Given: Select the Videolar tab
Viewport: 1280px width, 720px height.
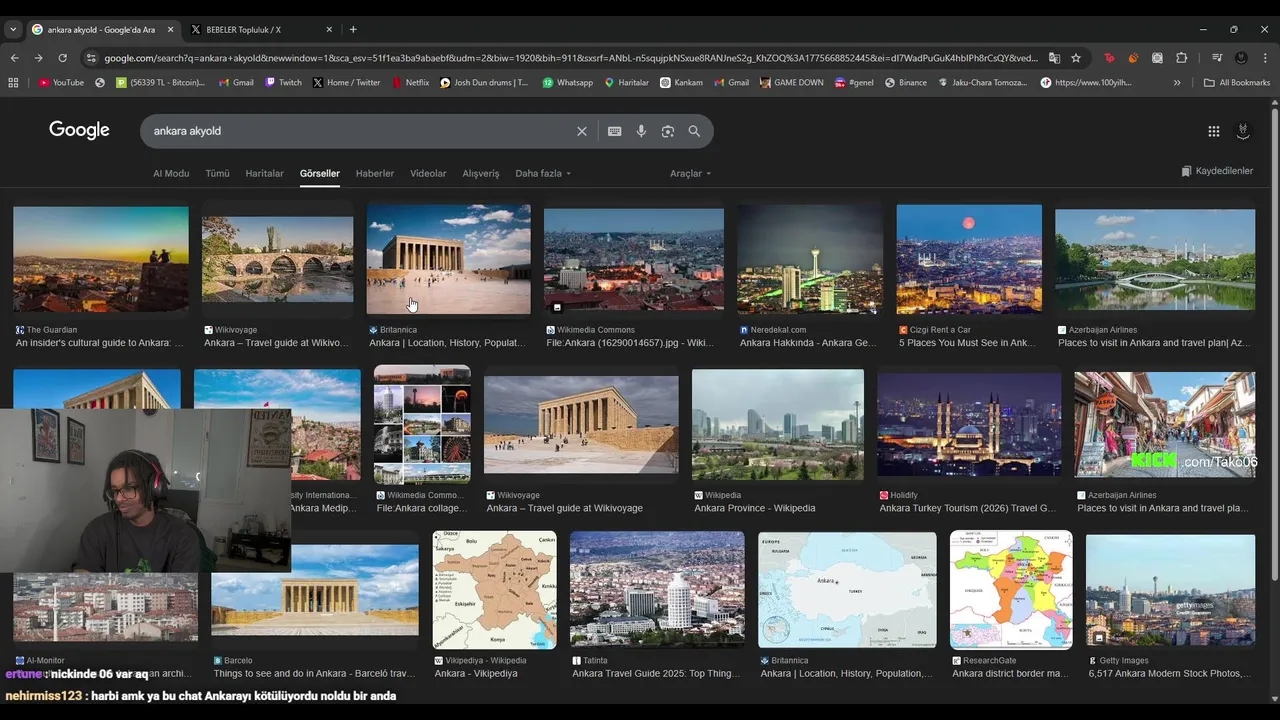Looking at the screenshot, I should pyautogui.click(x=428, y=173).
